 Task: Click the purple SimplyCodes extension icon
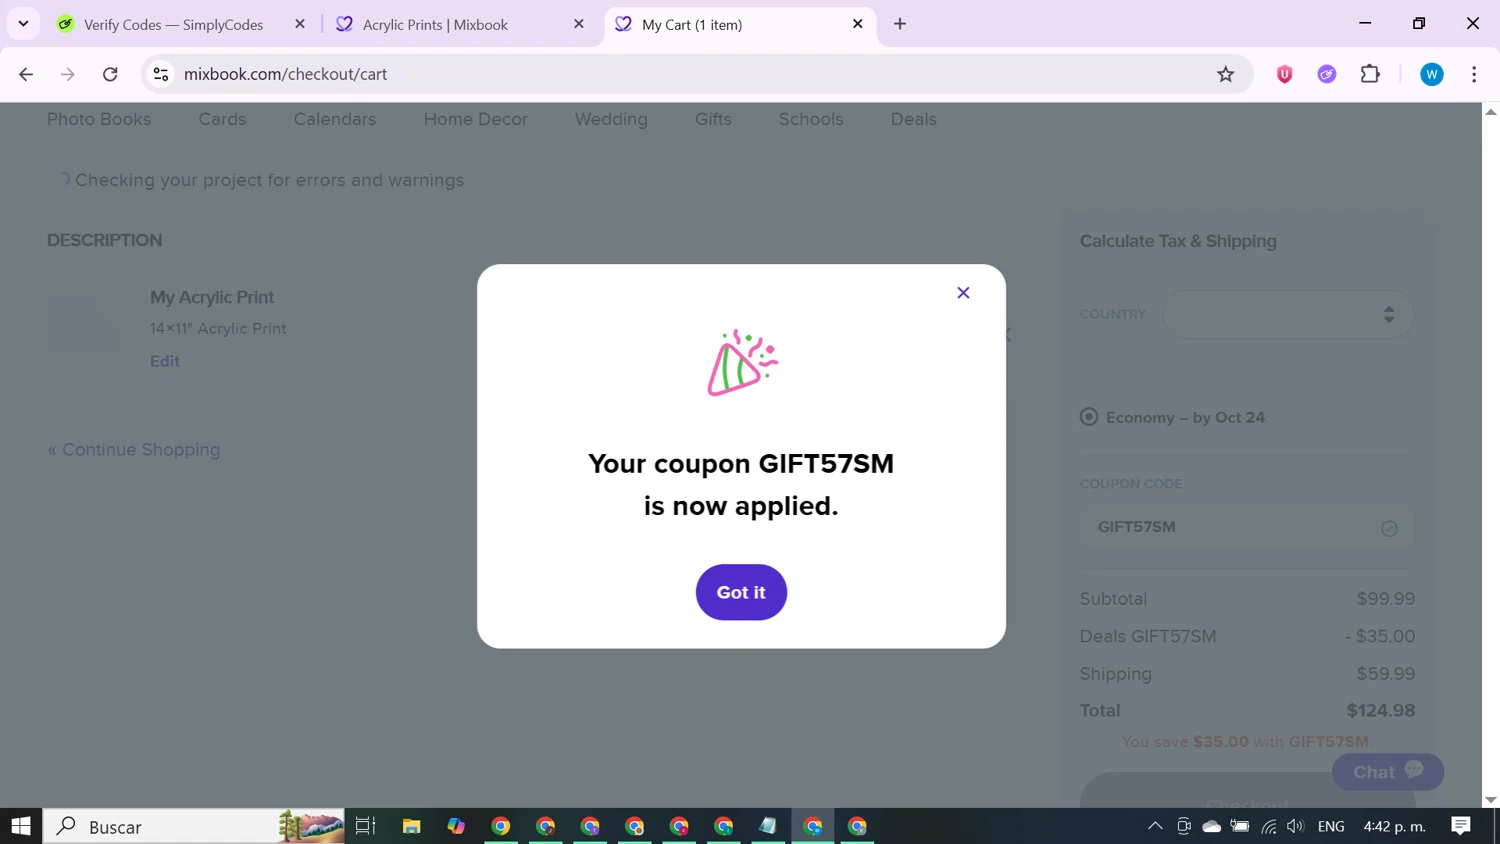pos(1327,74)
